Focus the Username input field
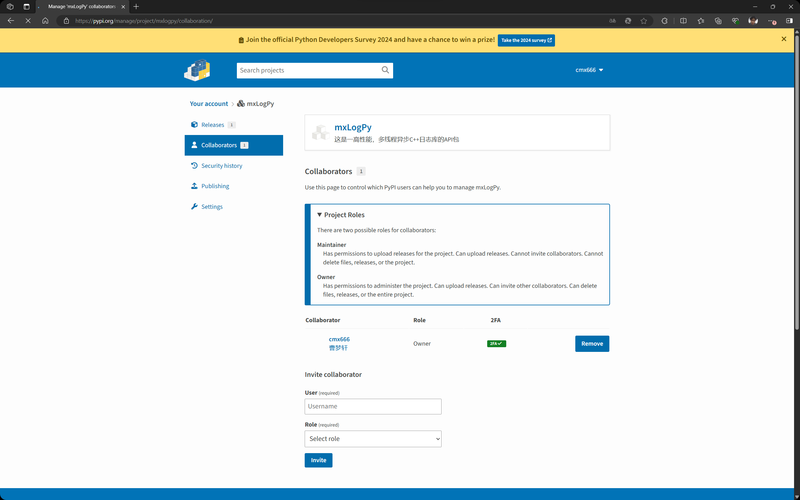Screen dimensions: 800x500 click(x=373, y=406)
